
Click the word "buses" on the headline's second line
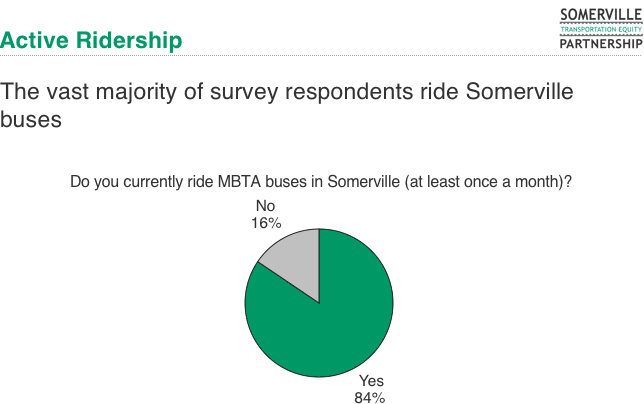(x=31, y=118)
